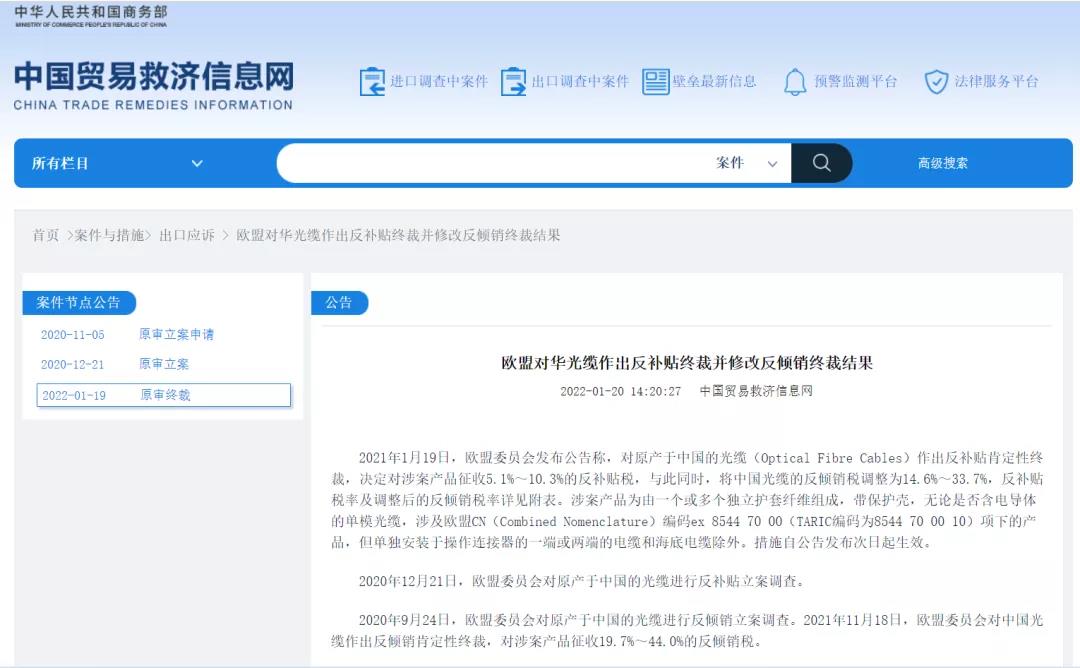The width and height of the screenshot is (1080, 668).
Task: Click chevron beside 所有栏目
Action: coord(197,163)
